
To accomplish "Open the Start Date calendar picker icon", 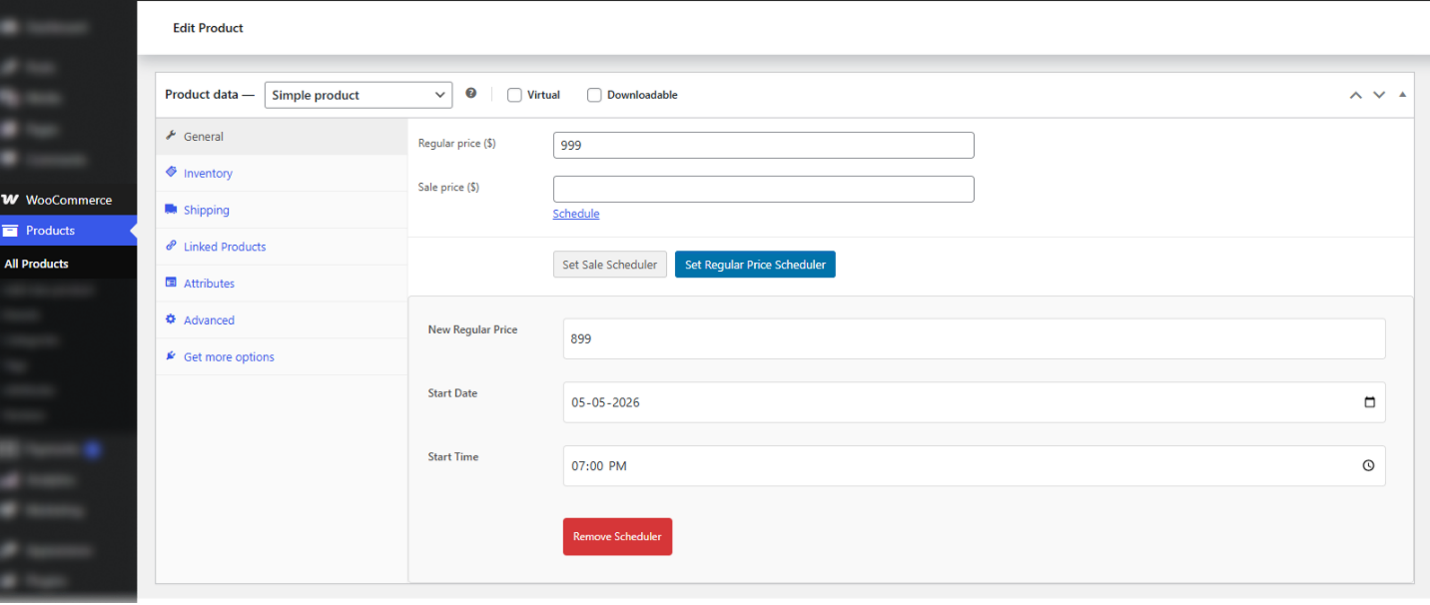I will coord(1369,402).
